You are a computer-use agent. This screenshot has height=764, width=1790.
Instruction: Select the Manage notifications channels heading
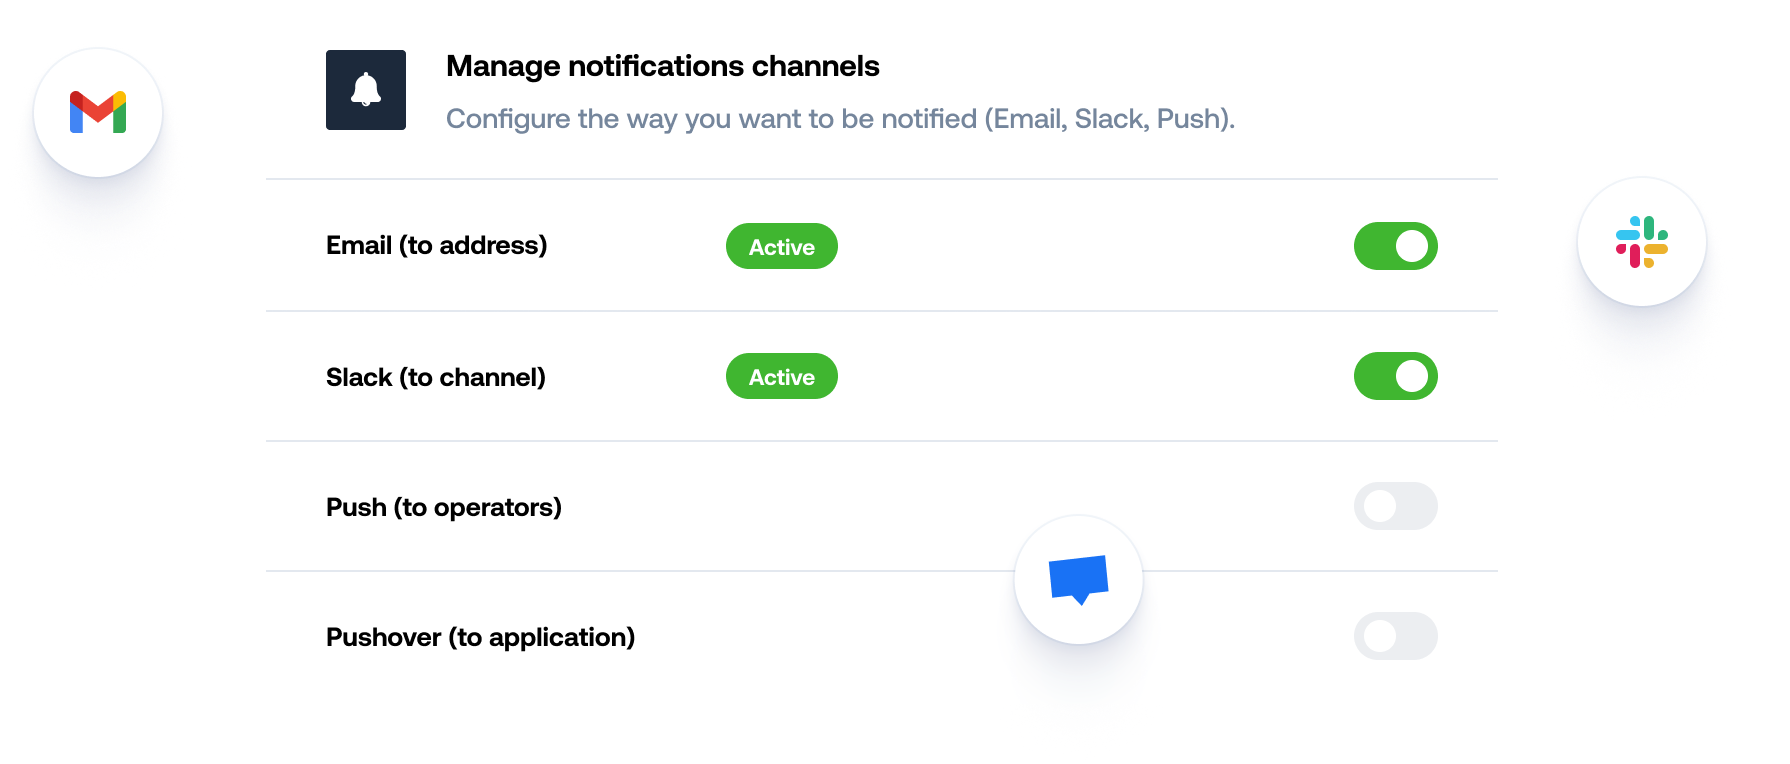662,66
